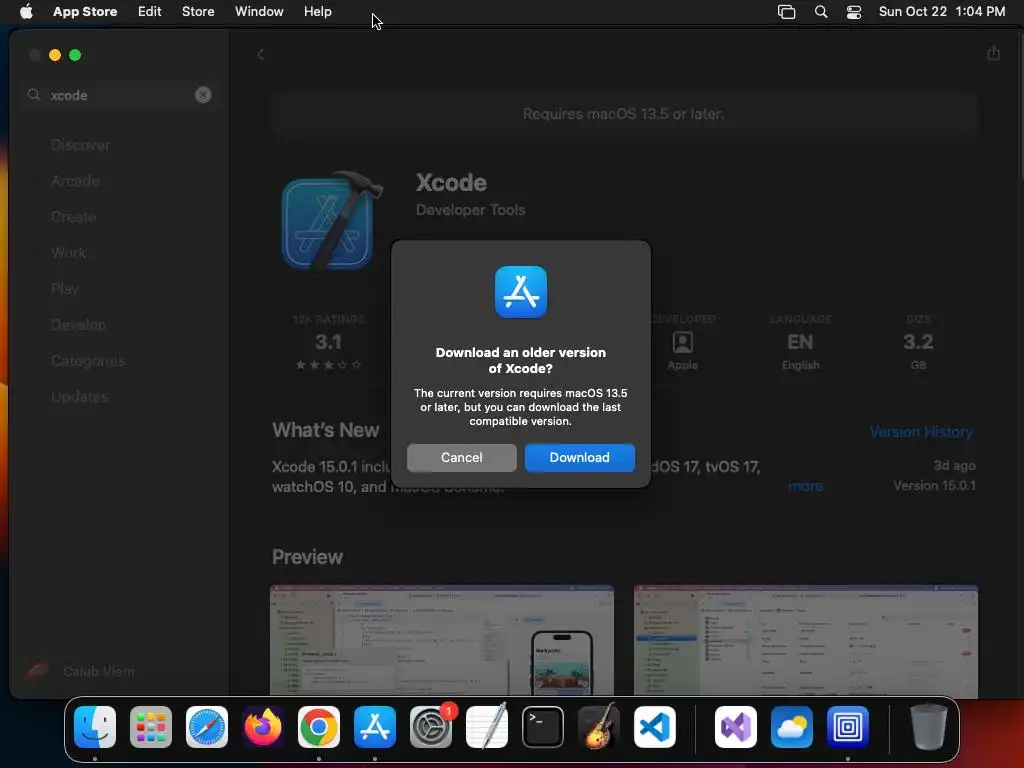Select Develop in the sidebar

click(x=78, y=325)
